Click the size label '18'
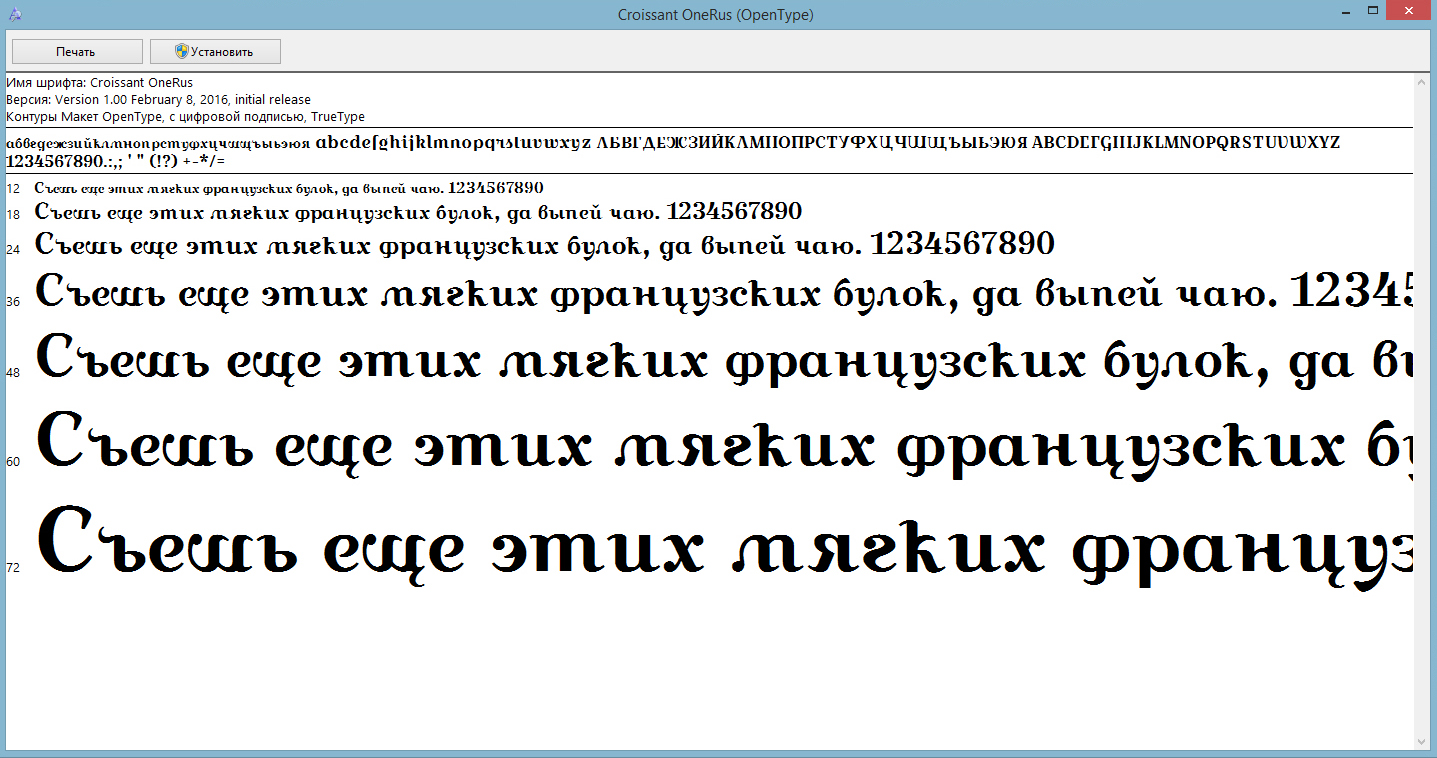1437x758 pixels. coord(13,215)
